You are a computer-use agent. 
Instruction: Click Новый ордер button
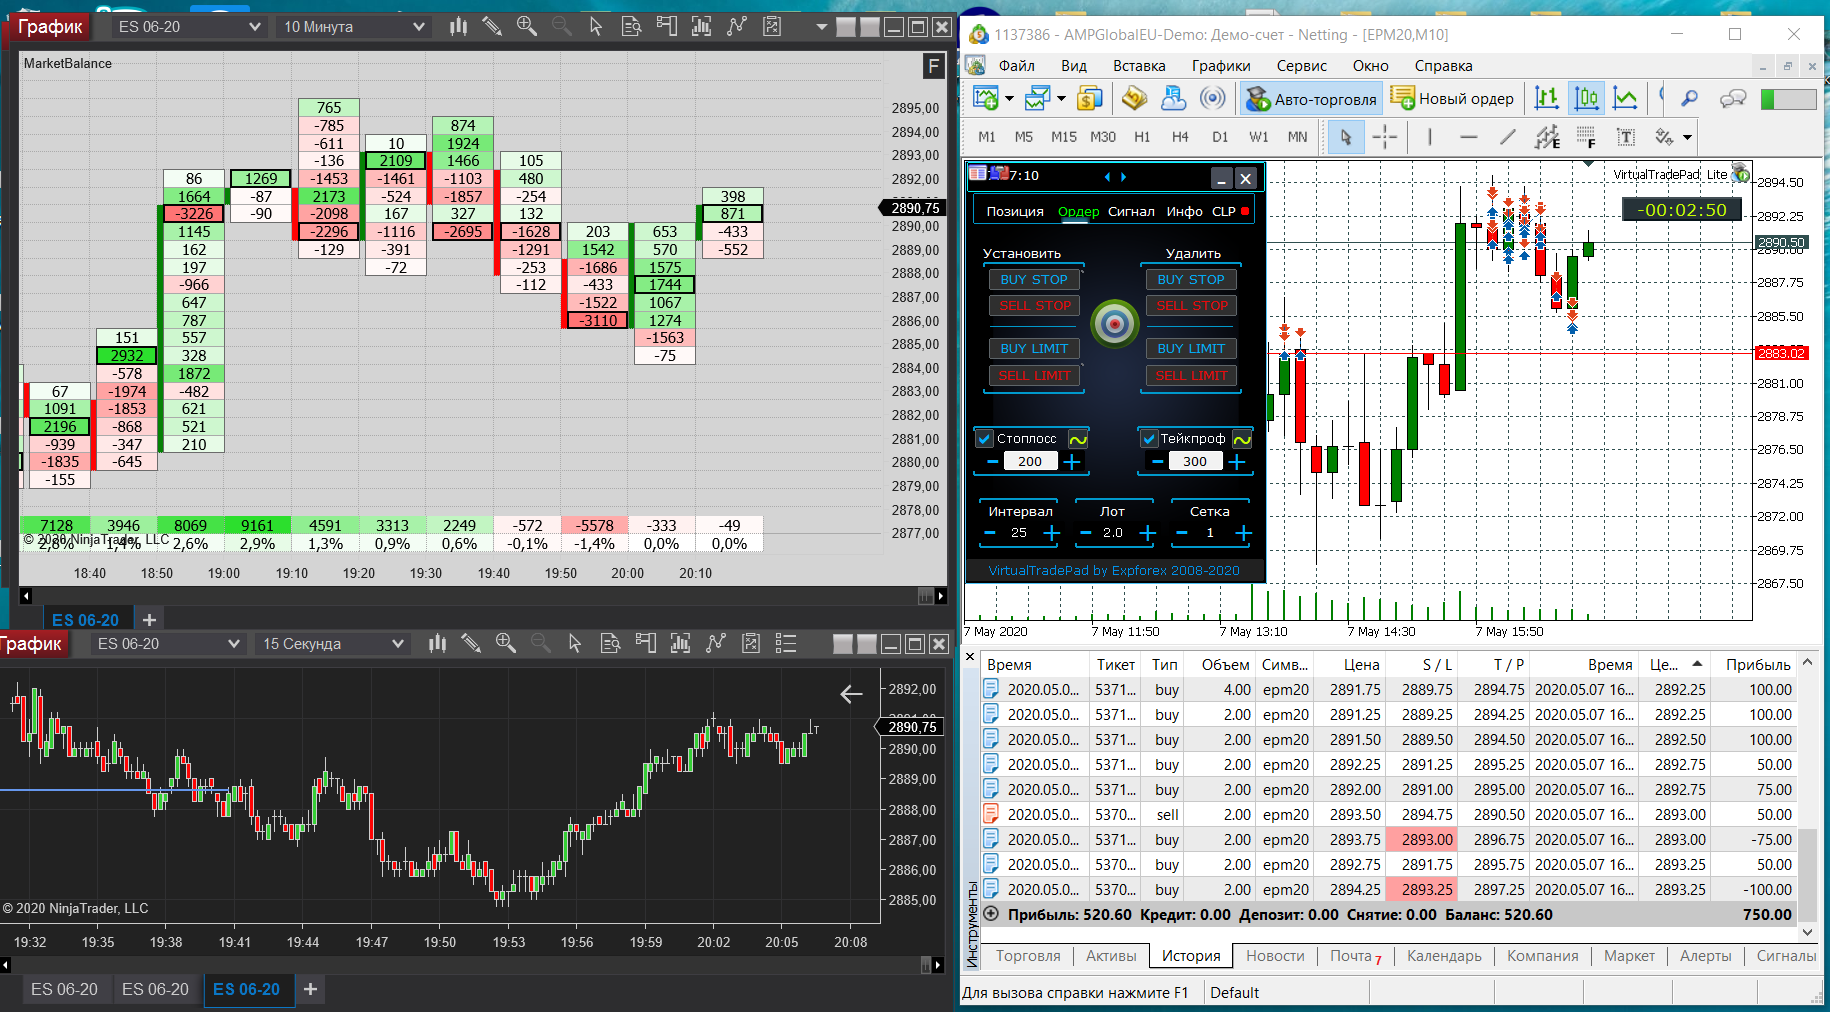[1453, 98]
